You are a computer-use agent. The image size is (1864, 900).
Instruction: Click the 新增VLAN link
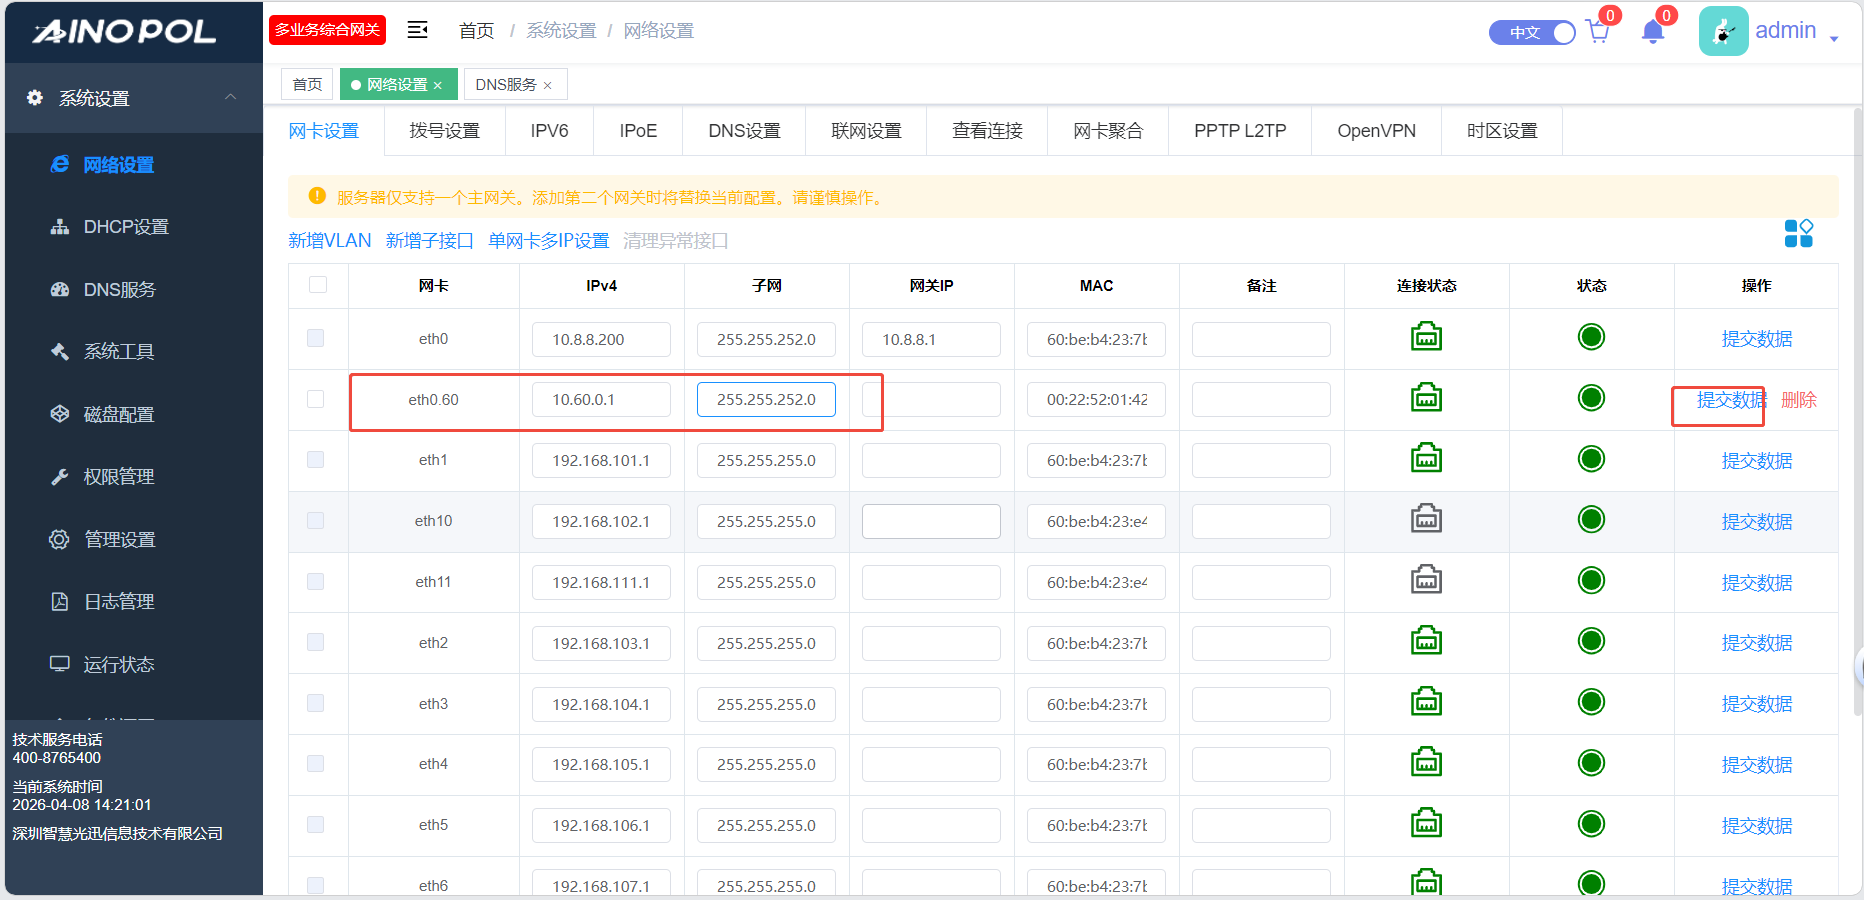pos(329,241)
